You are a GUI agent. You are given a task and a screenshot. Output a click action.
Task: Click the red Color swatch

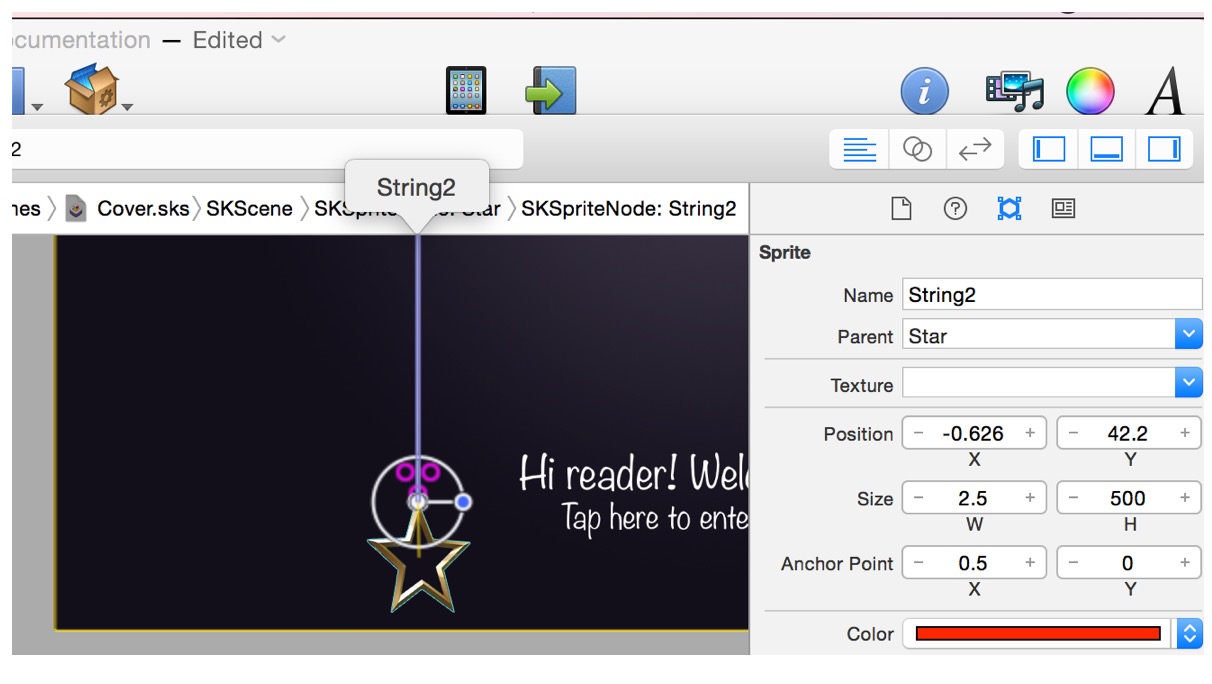point(1038,633)
